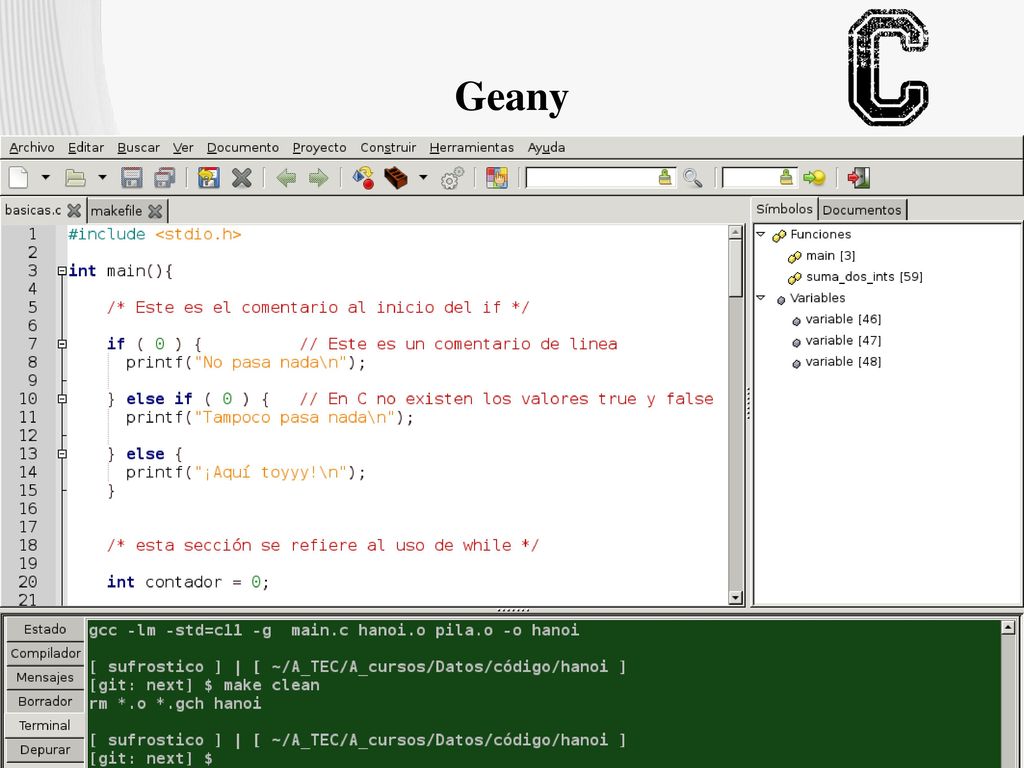Show the Mensajes panel tab
The image size is (1024, 768).
coord(45,677)
